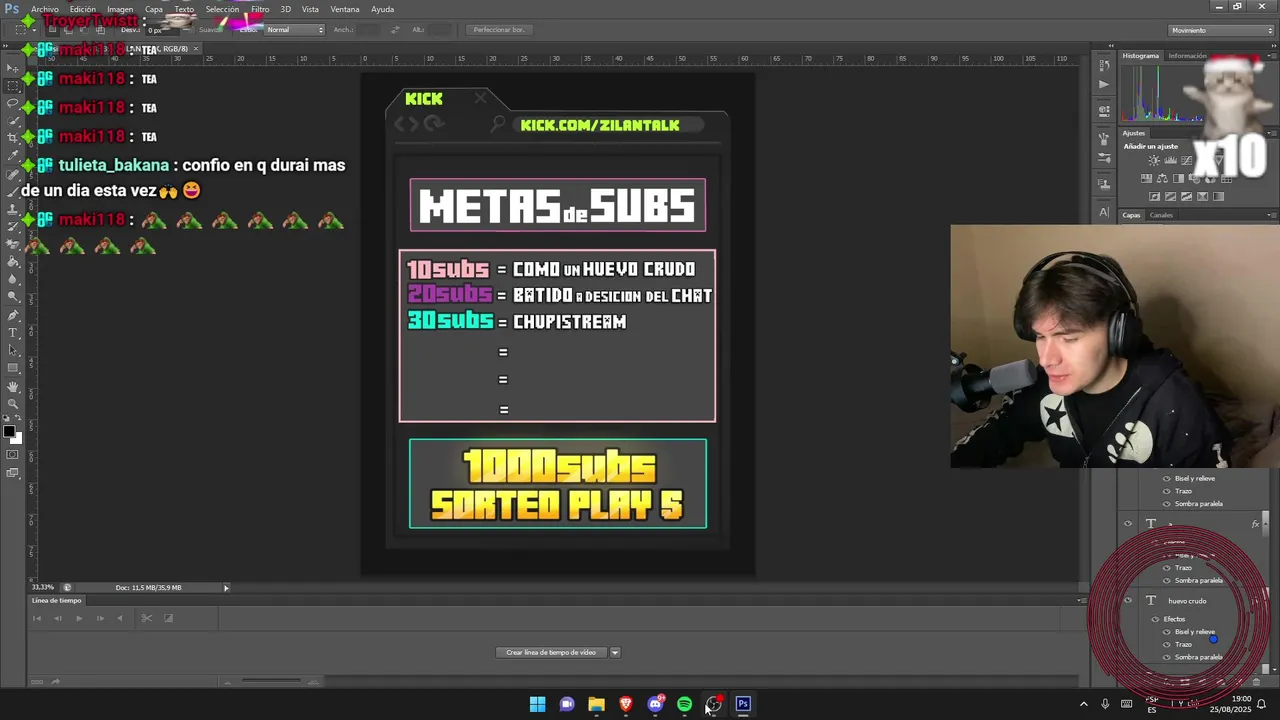1280x720 pixels.
Task: Open File Explorer from the taskbar
Action: [x=596, y=704]
